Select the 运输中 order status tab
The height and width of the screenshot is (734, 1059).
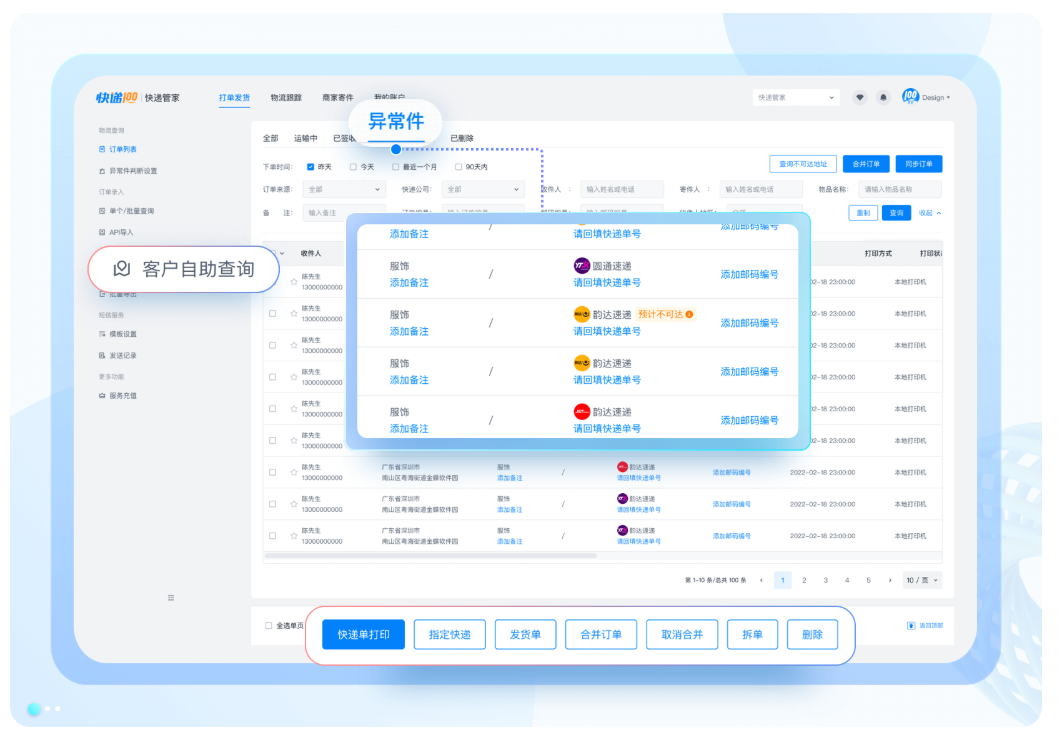tap(305, 138)
